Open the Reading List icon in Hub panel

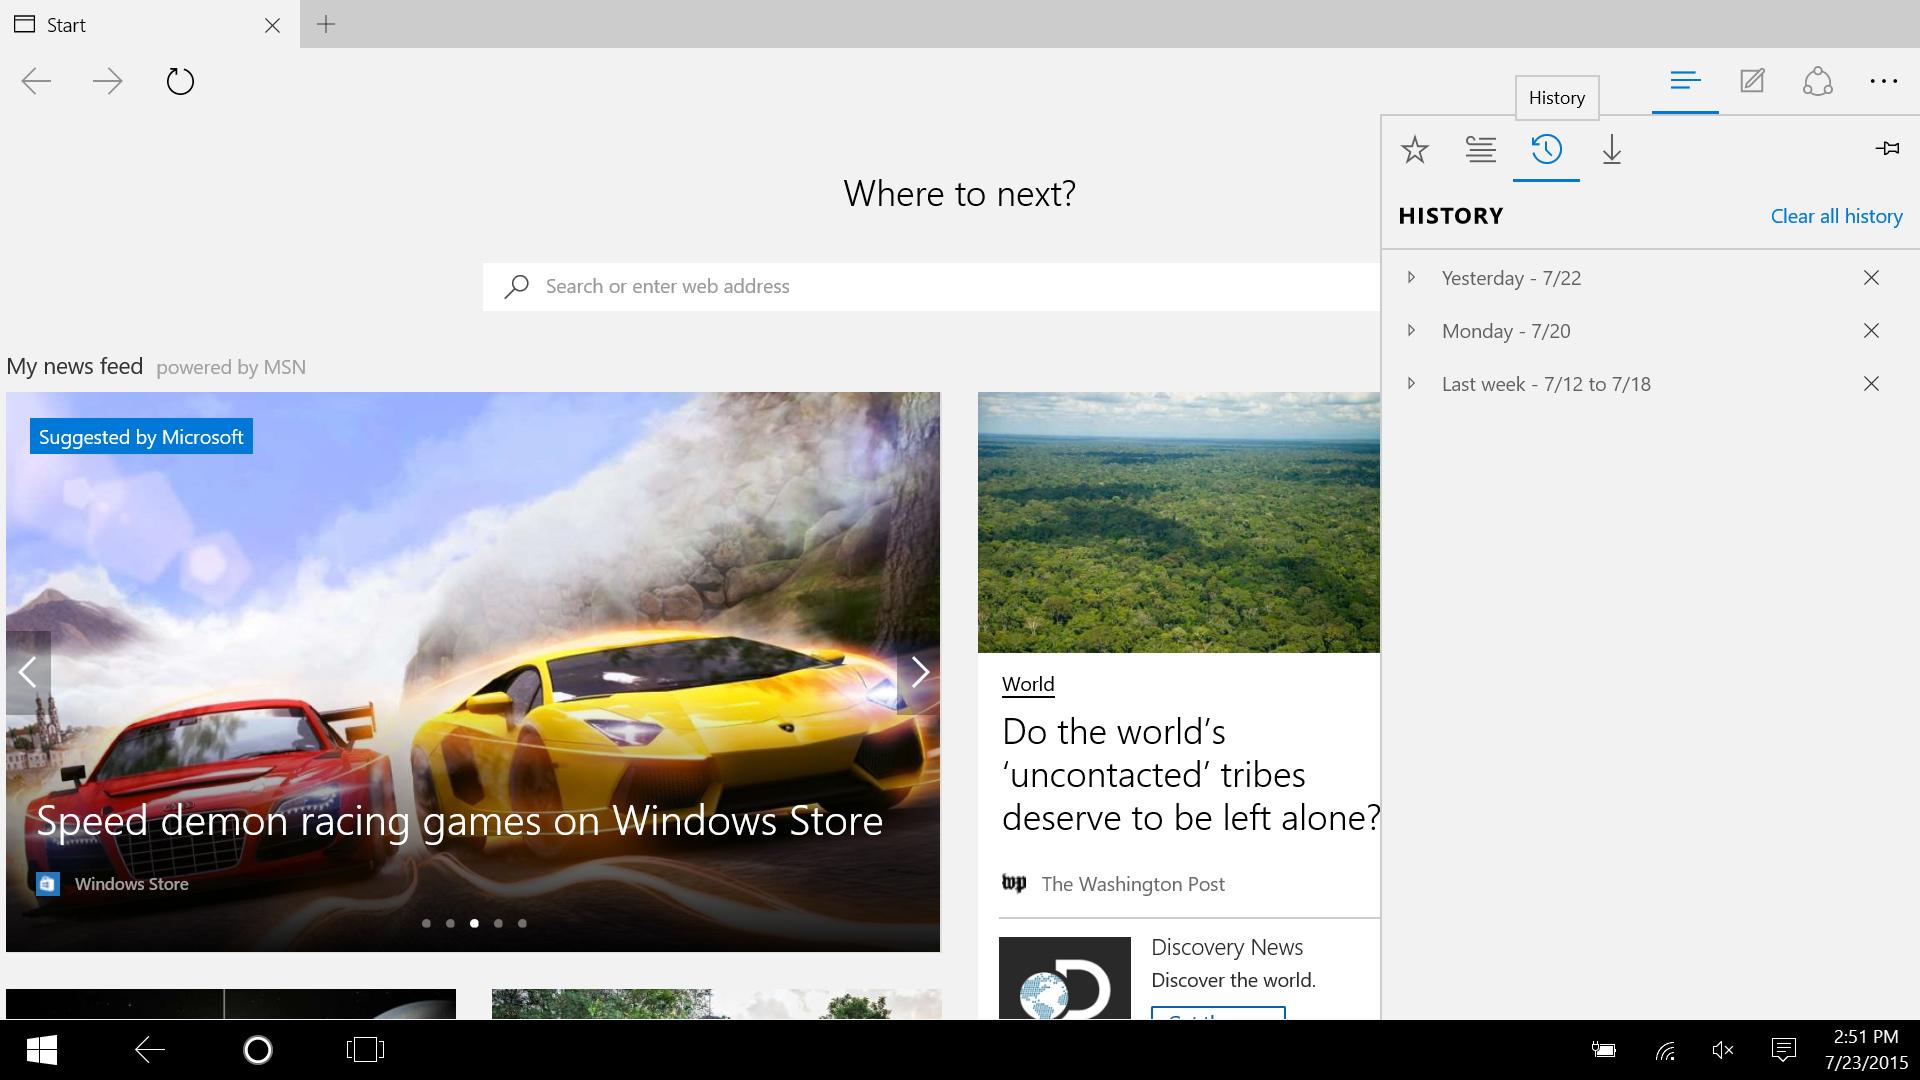(x=1480, y=149)
